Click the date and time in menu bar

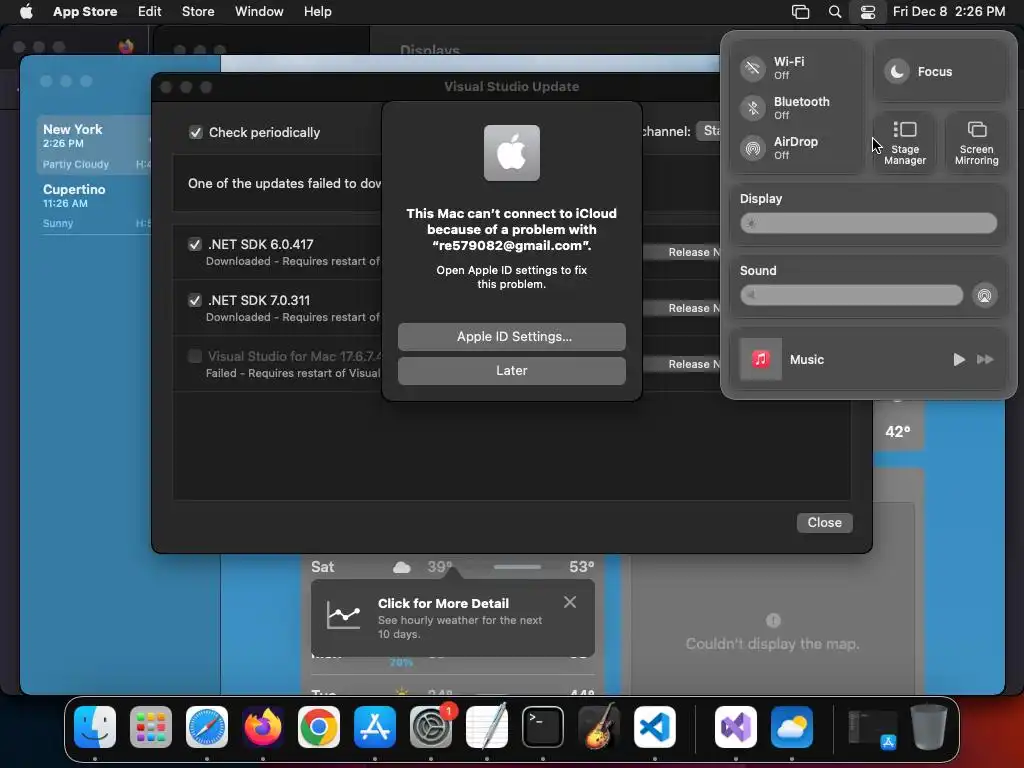948,12
